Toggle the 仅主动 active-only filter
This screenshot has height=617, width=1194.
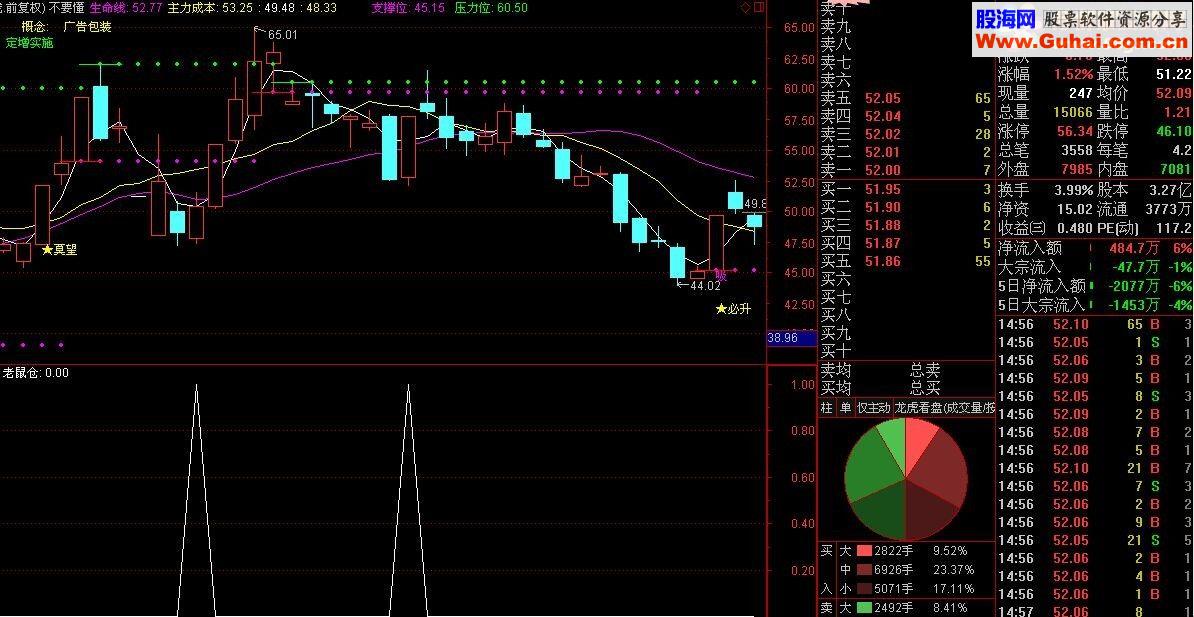(873, 408)
